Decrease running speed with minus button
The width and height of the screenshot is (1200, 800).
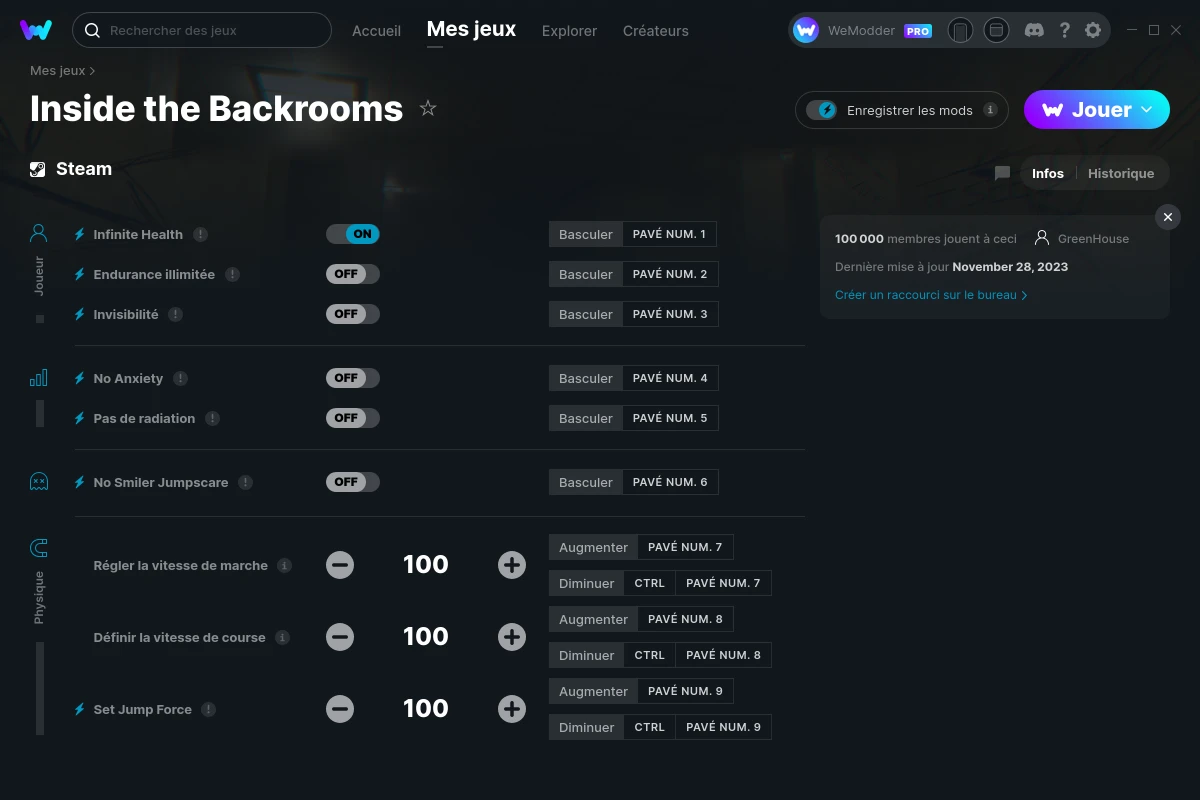[x=340, y=637]
